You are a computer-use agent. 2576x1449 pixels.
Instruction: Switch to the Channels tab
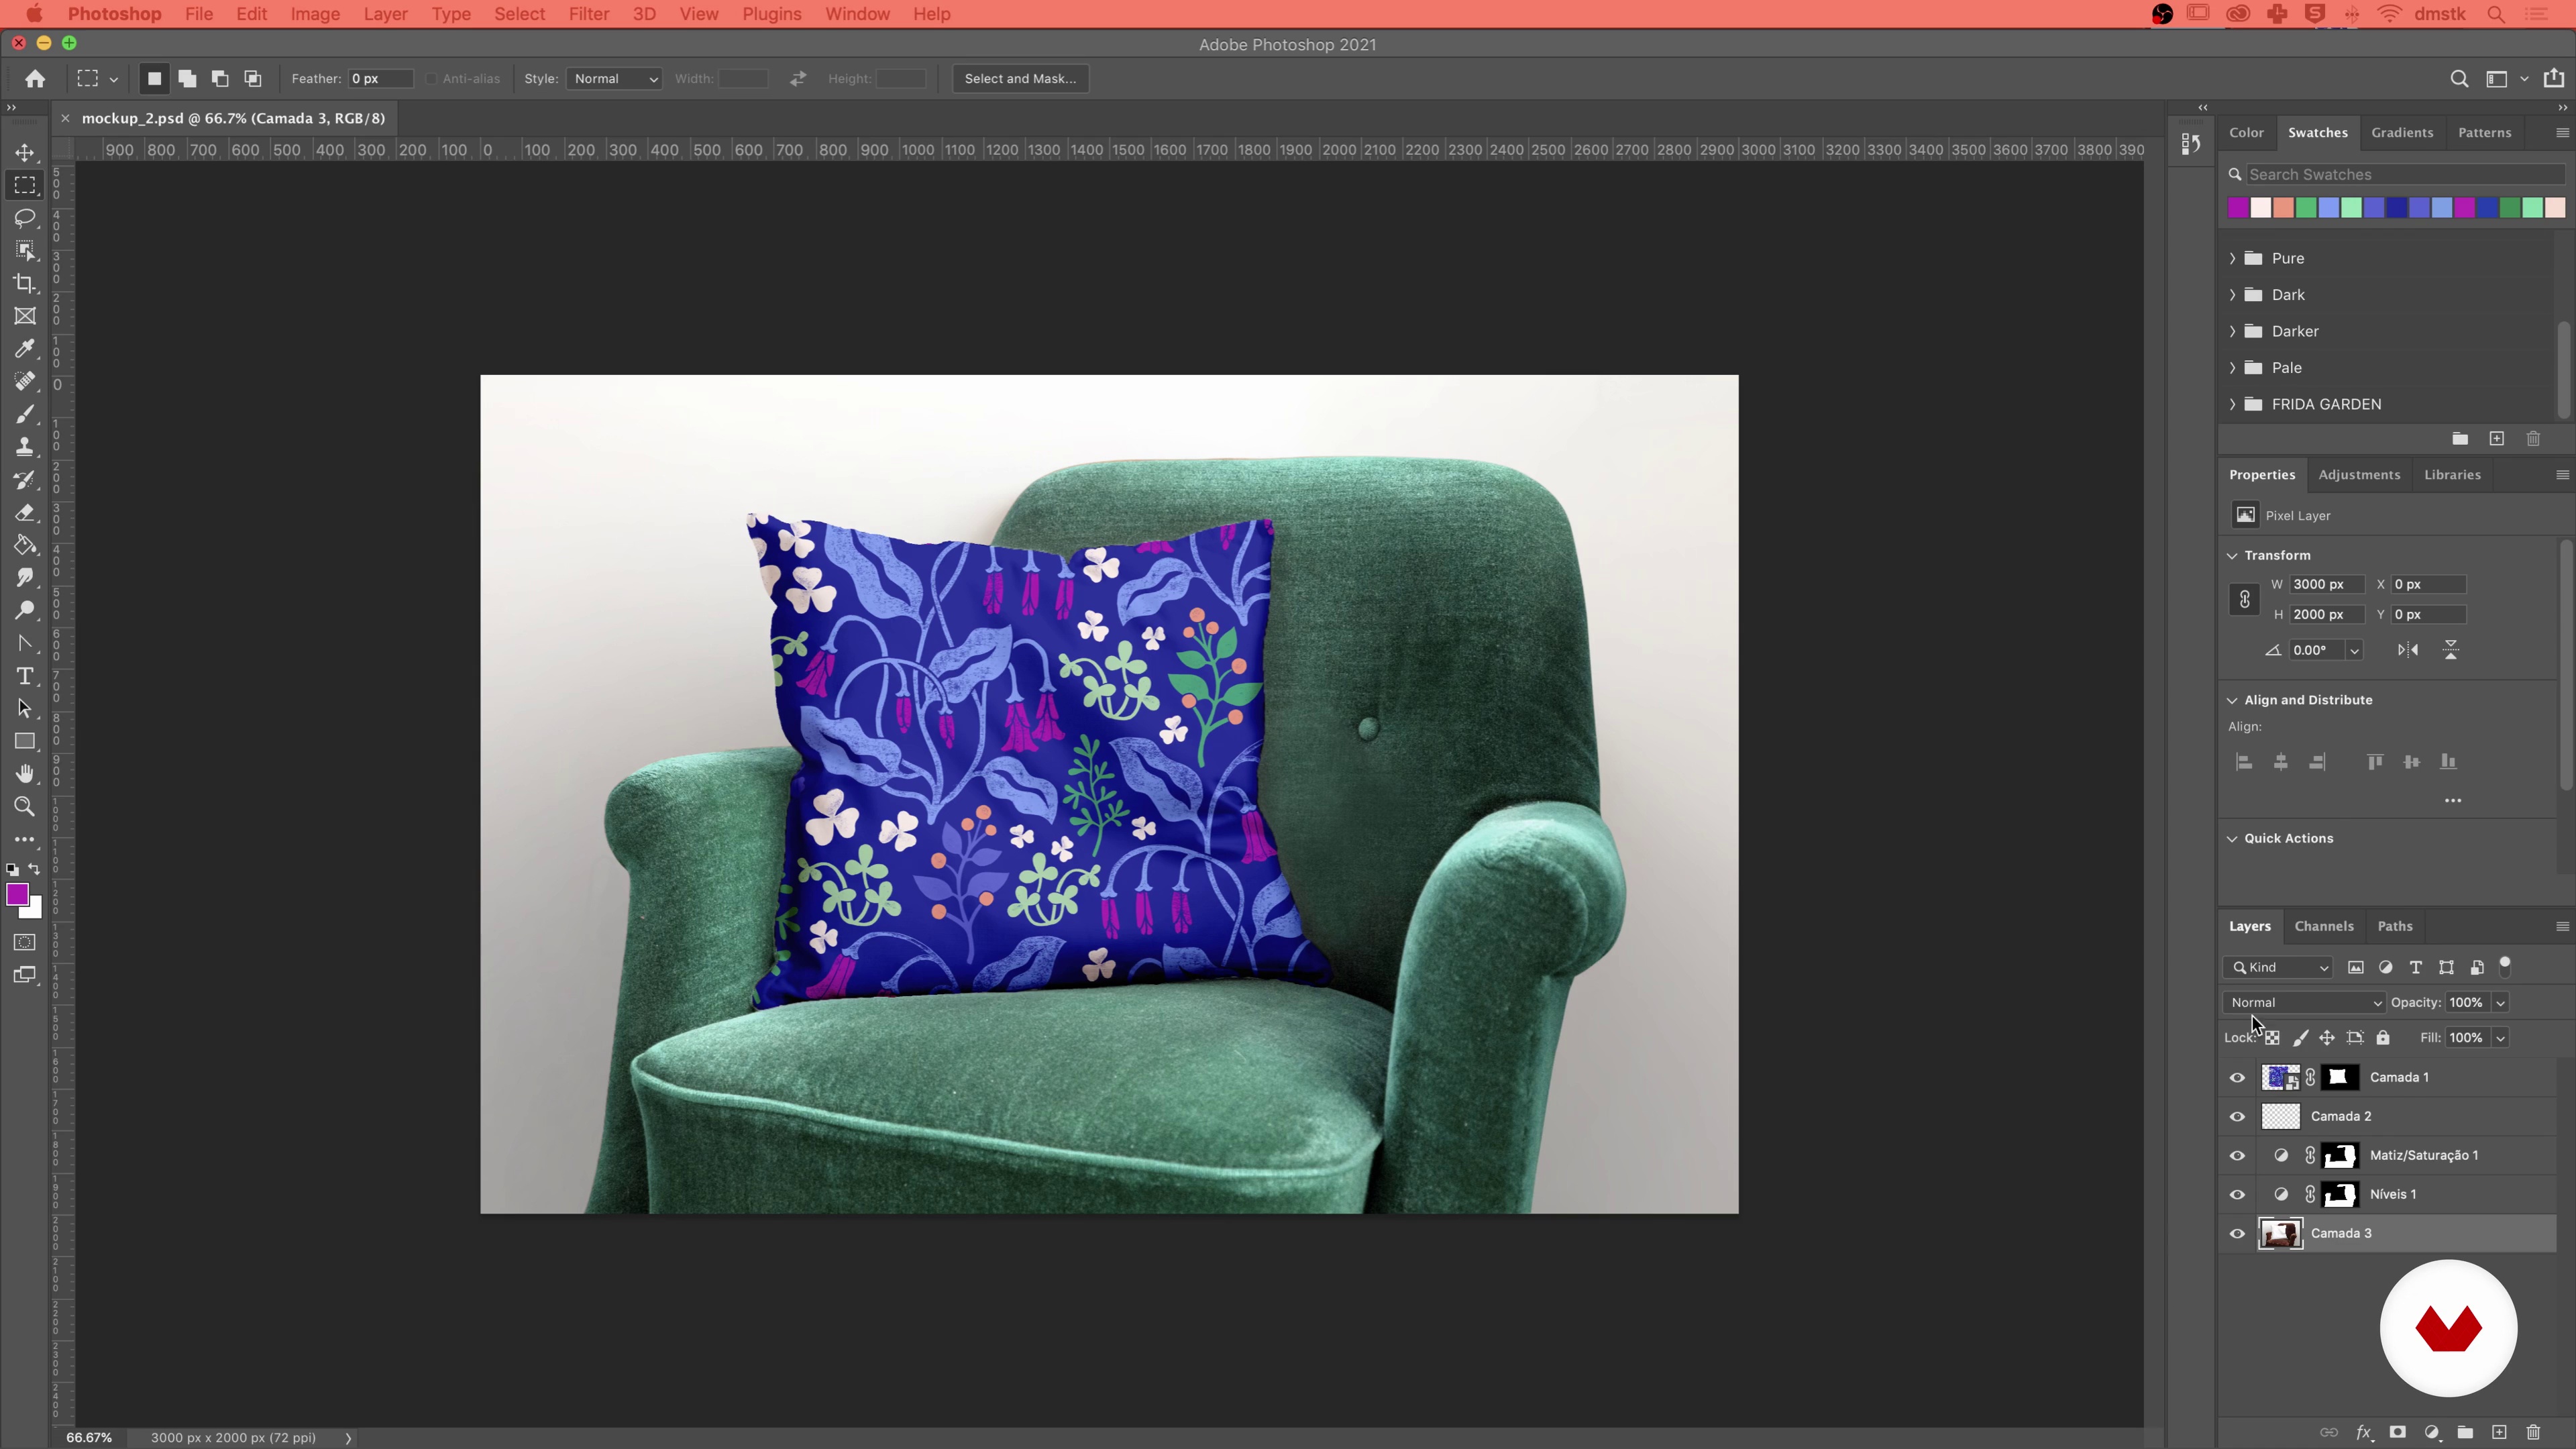pos(2324,926)
